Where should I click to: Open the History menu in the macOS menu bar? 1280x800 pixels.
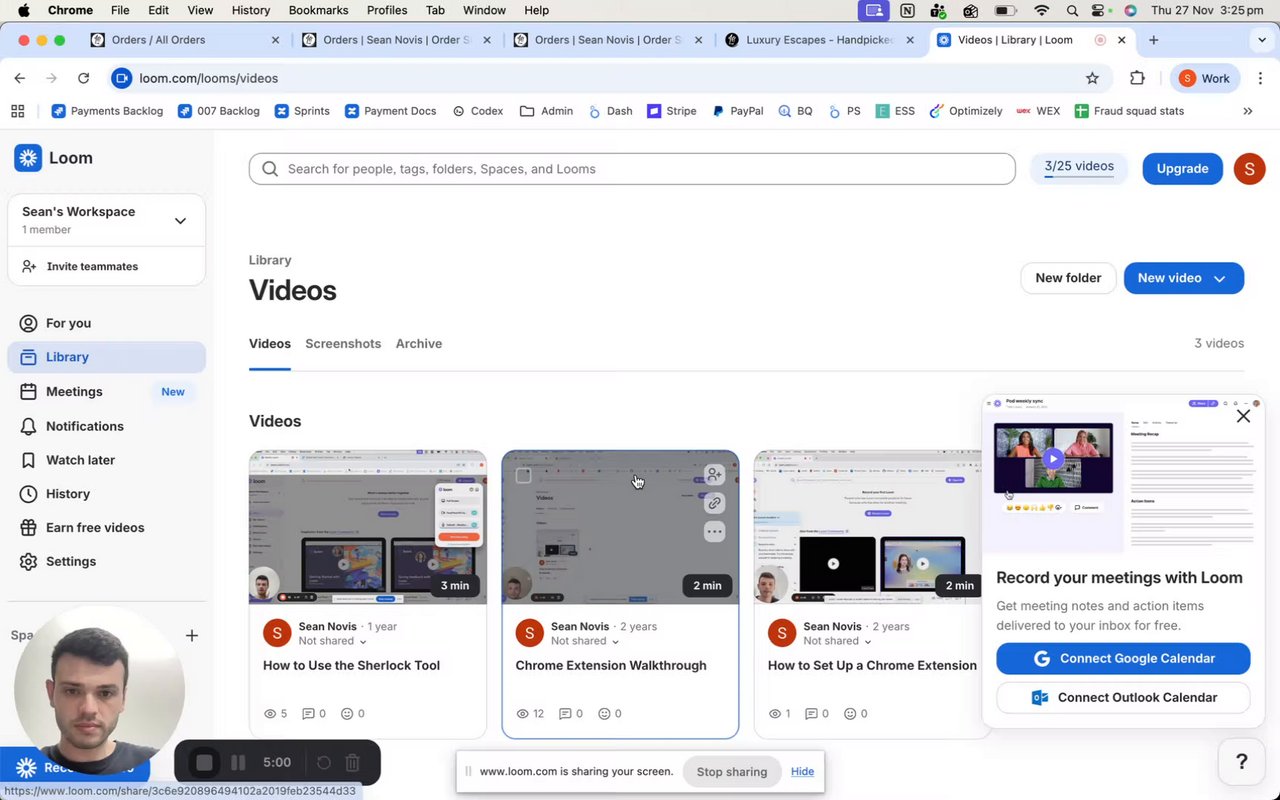(251, 10)
